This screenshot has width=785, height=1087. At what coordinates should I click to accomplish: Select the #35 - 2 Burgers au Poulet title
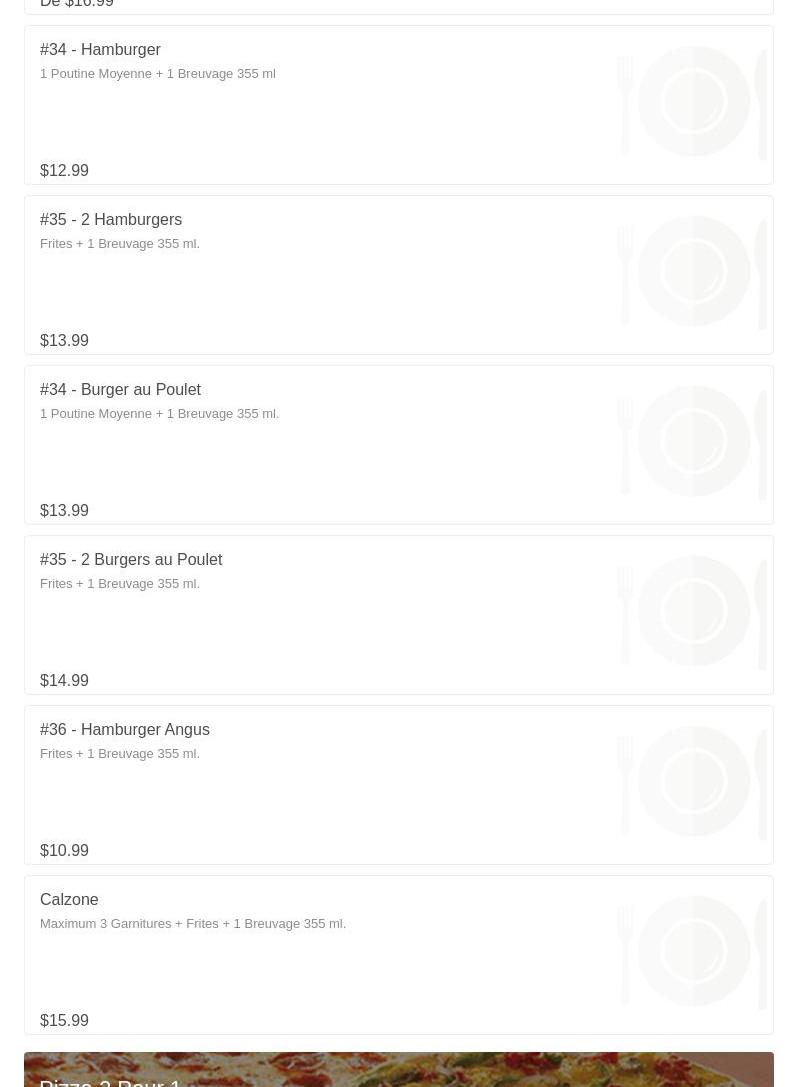pyautogui.click(x=131, y=559)
